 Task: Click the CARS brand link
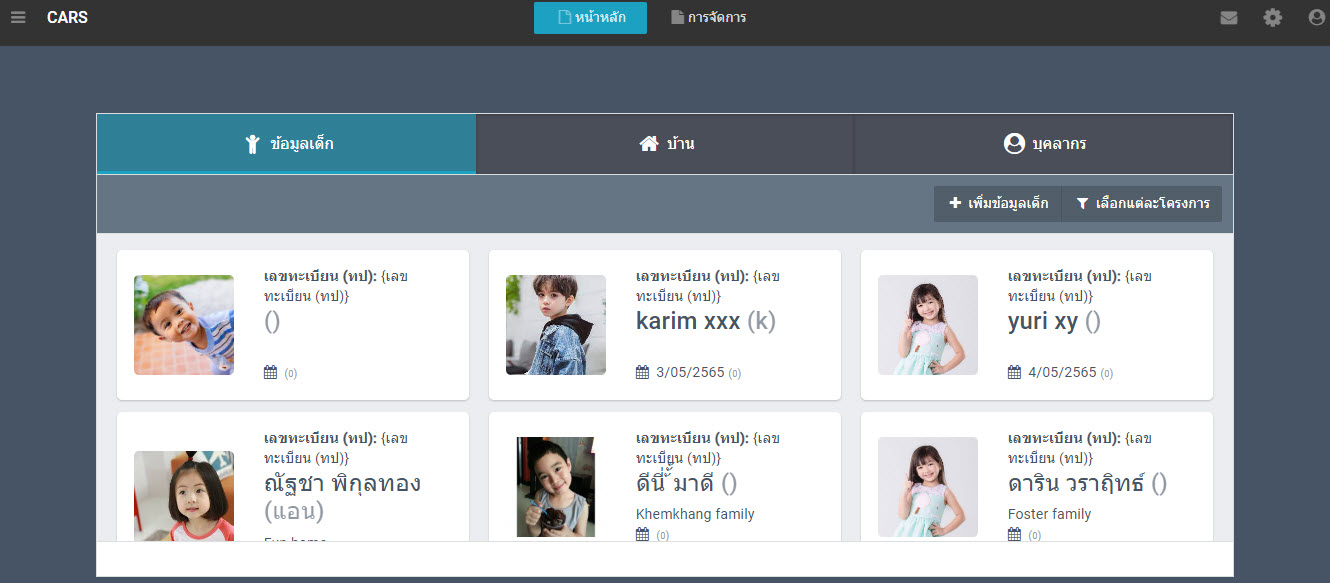point(67,17)
